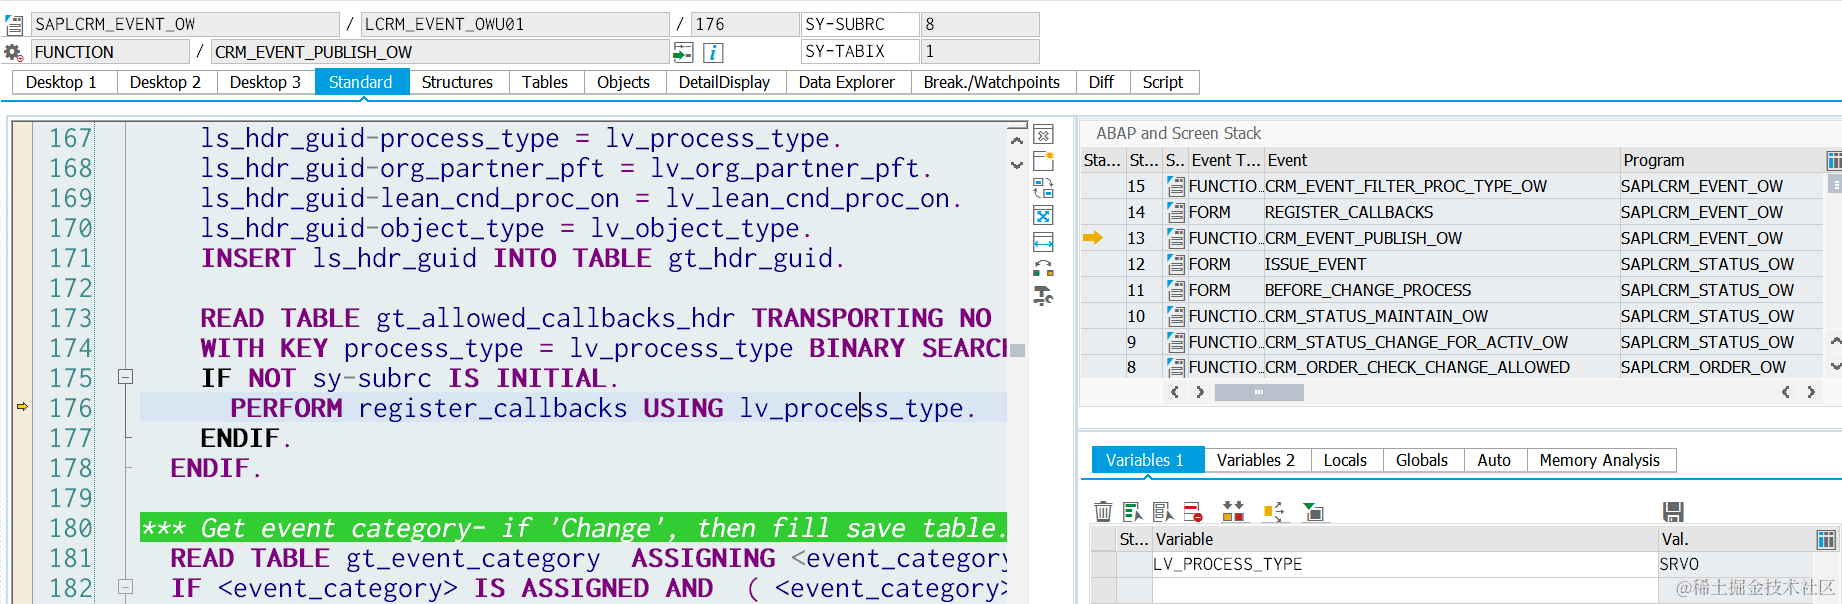This screenshot has height=604, width=1842.
Task: Click source icon for stack row BEFORE_CHANGE_PROCESS
Action: point(1176,290)
